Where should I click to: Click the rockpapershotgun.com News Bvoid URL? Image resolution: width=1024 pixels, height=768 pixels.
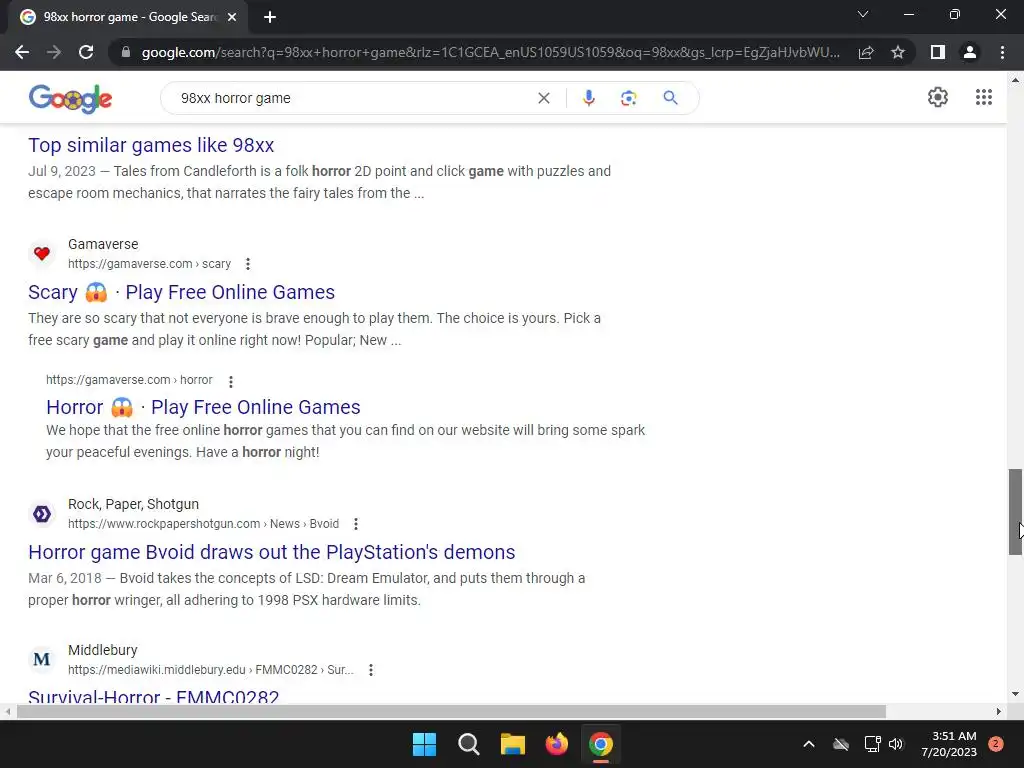203,524
